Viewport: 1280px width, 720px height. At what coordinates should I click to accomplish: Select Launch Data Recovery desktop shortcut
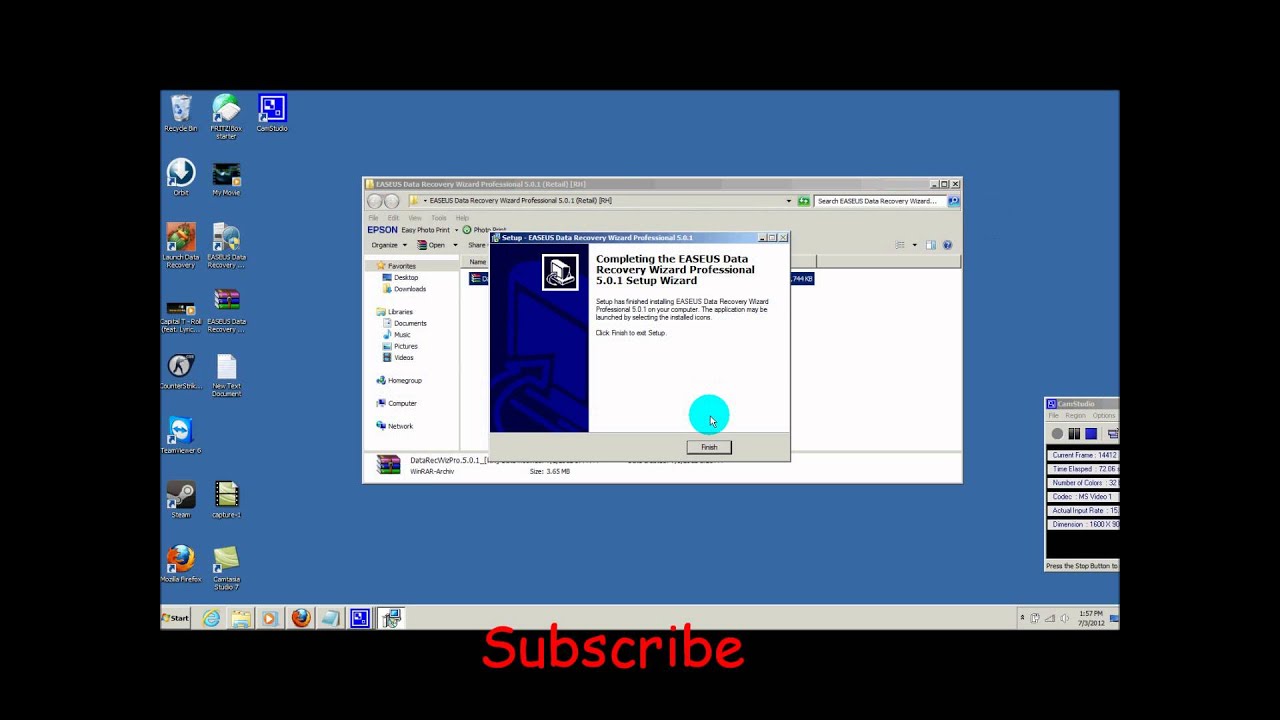[x=181, y=245]
